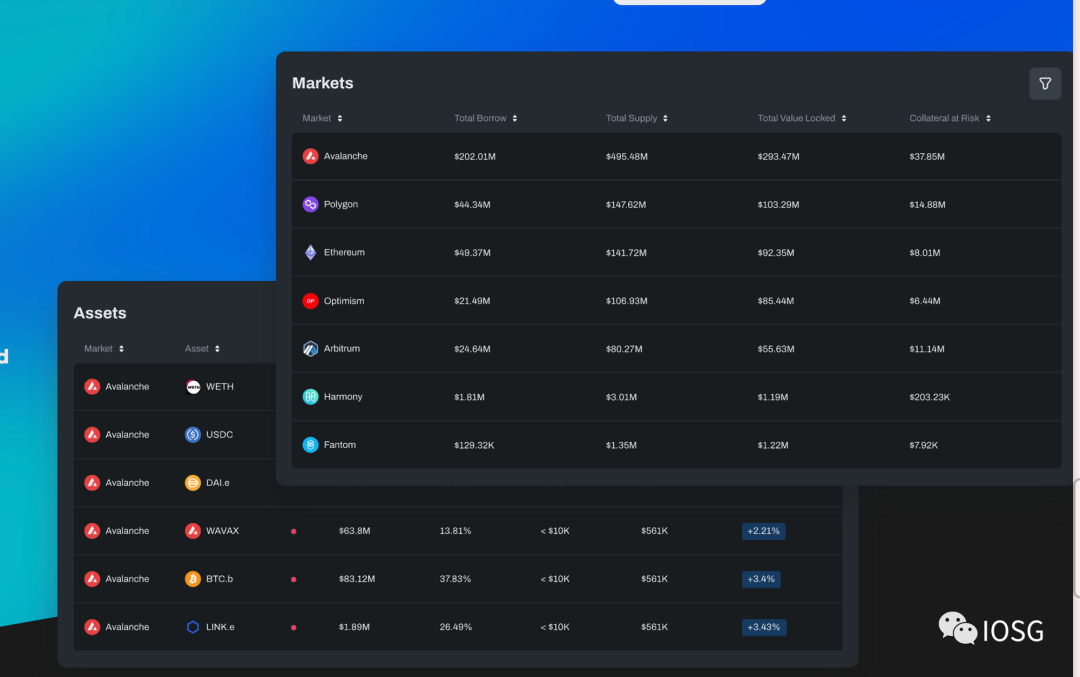Select the $1.89M value in LINK.e row
This screenshot has width=1080, height=677.
(354, 627)
